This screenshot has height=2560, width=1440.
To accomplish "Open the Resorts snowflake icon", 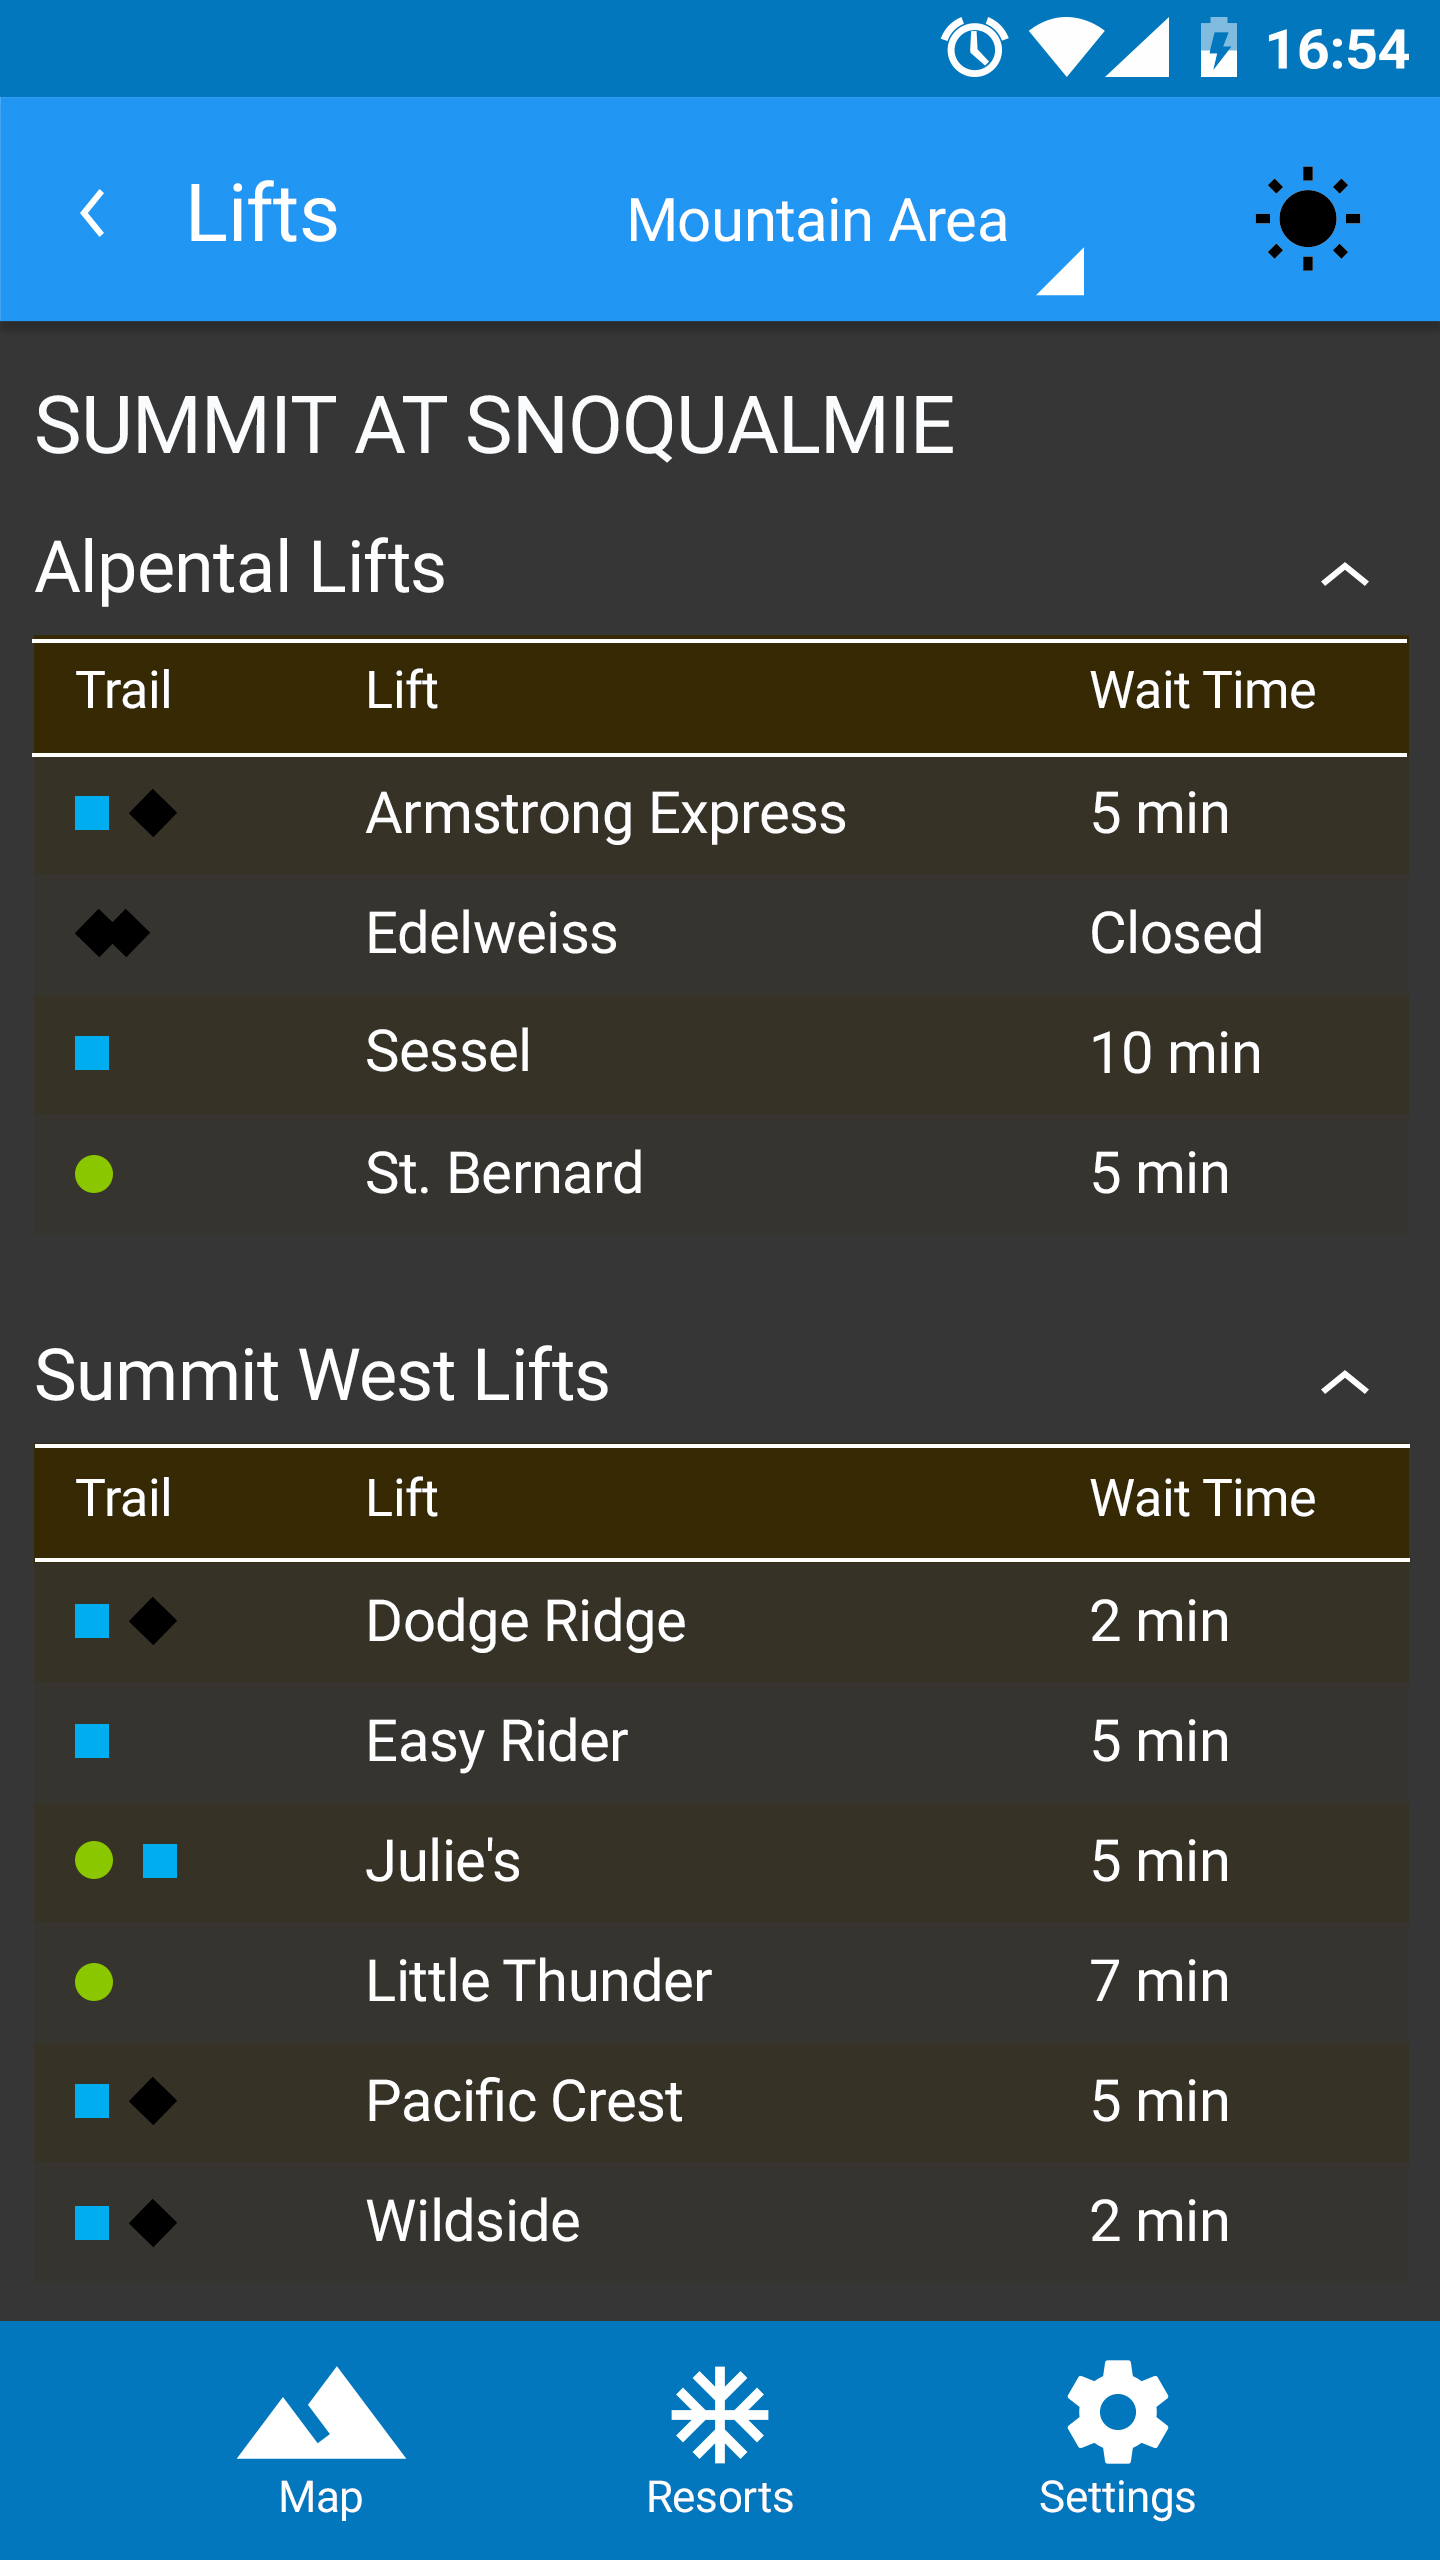I will [x=720, y=2414].
